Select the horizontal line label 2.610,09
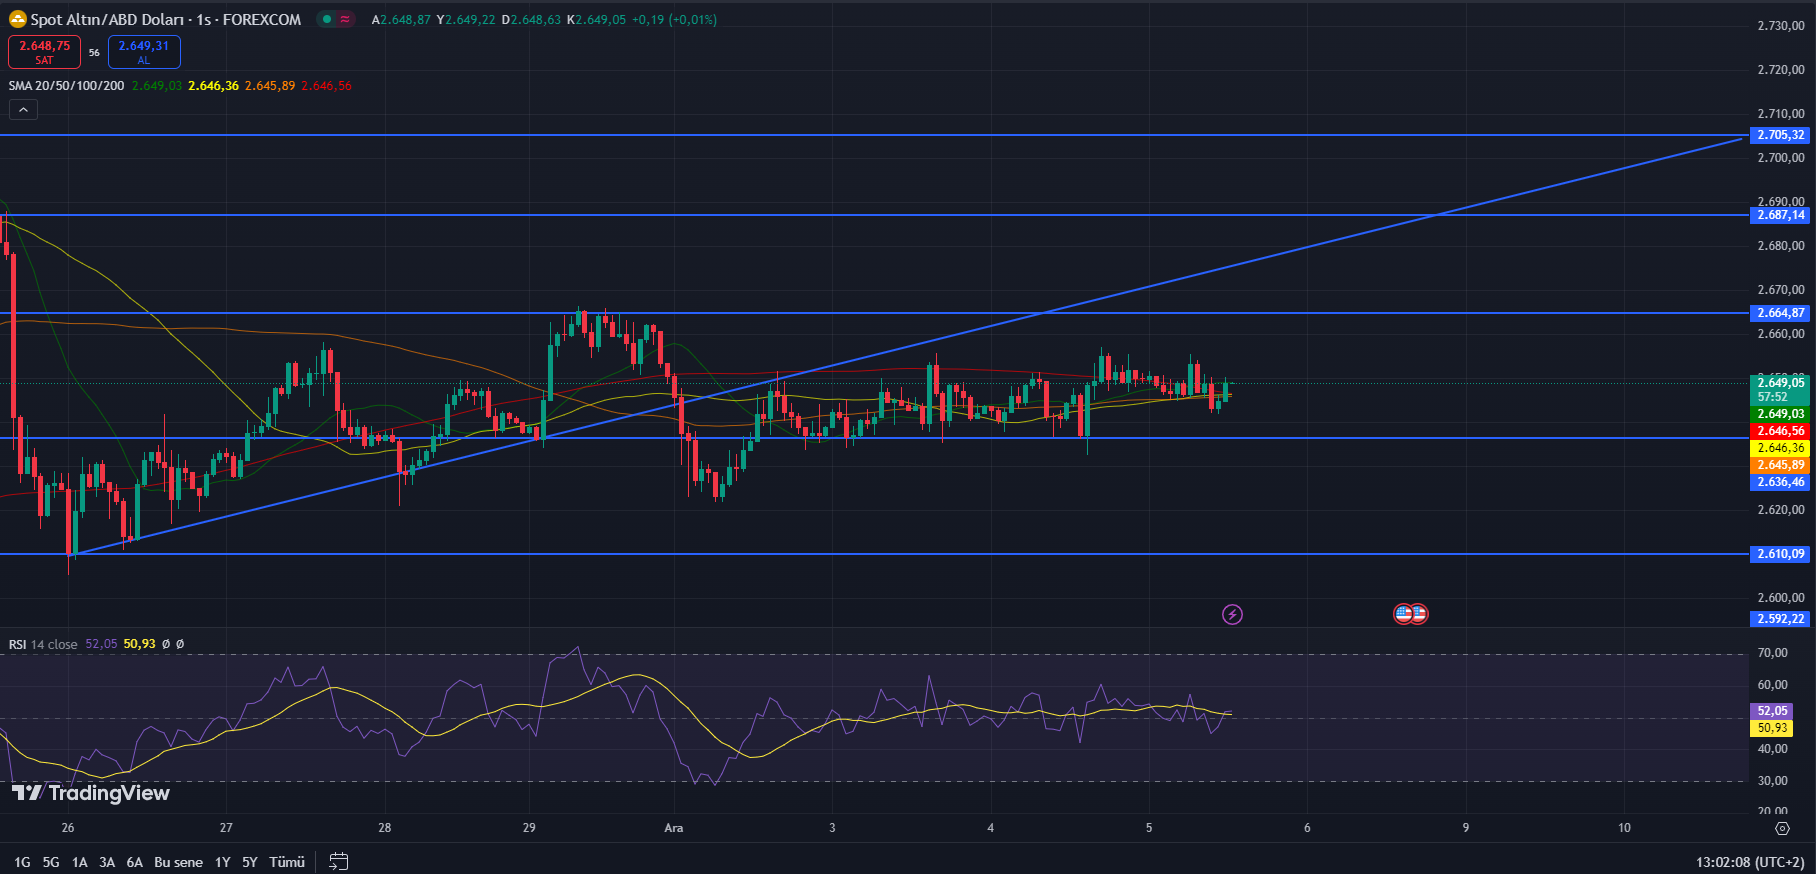1816x874 pixels. (1781, 554)
